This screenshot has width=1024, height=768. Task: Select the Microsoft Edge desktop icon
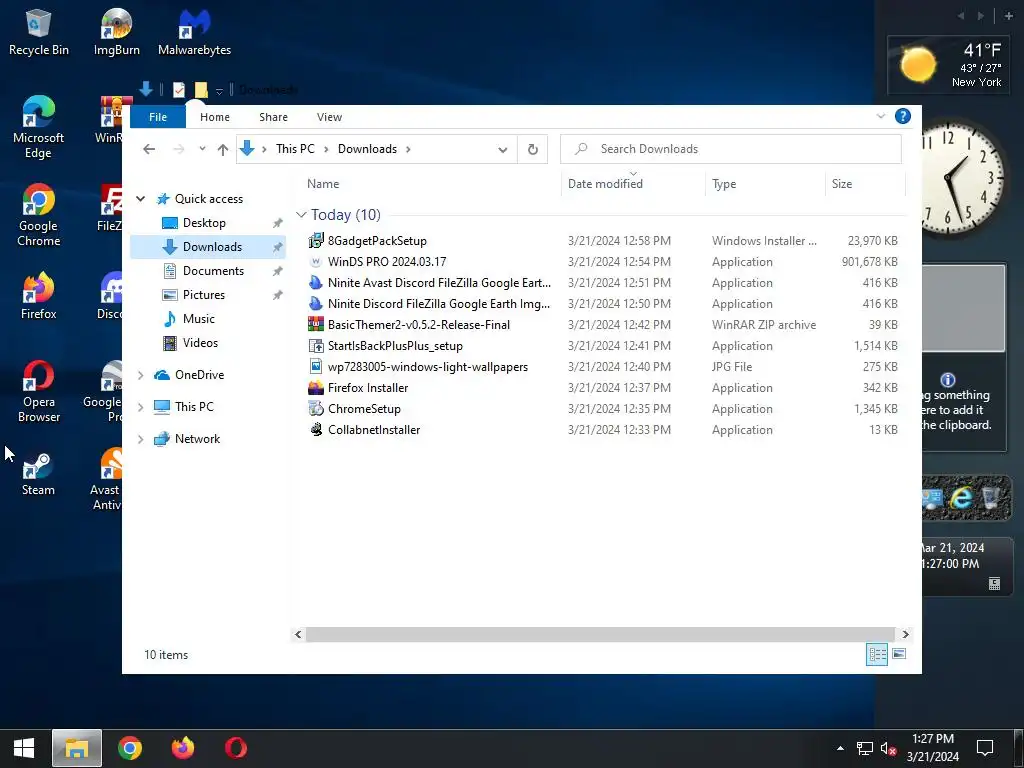(39, 127)
